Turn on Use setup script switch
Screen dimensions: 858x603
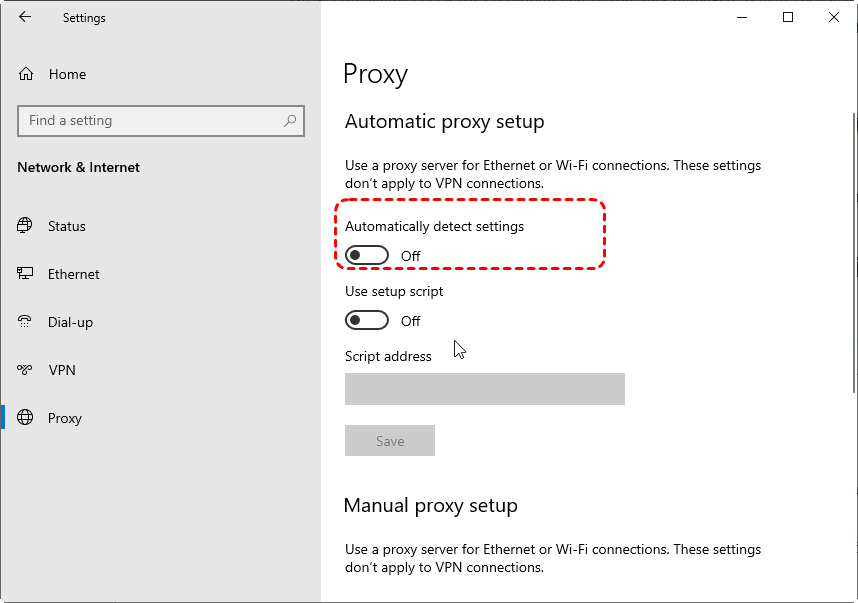(x=367, y=321)
